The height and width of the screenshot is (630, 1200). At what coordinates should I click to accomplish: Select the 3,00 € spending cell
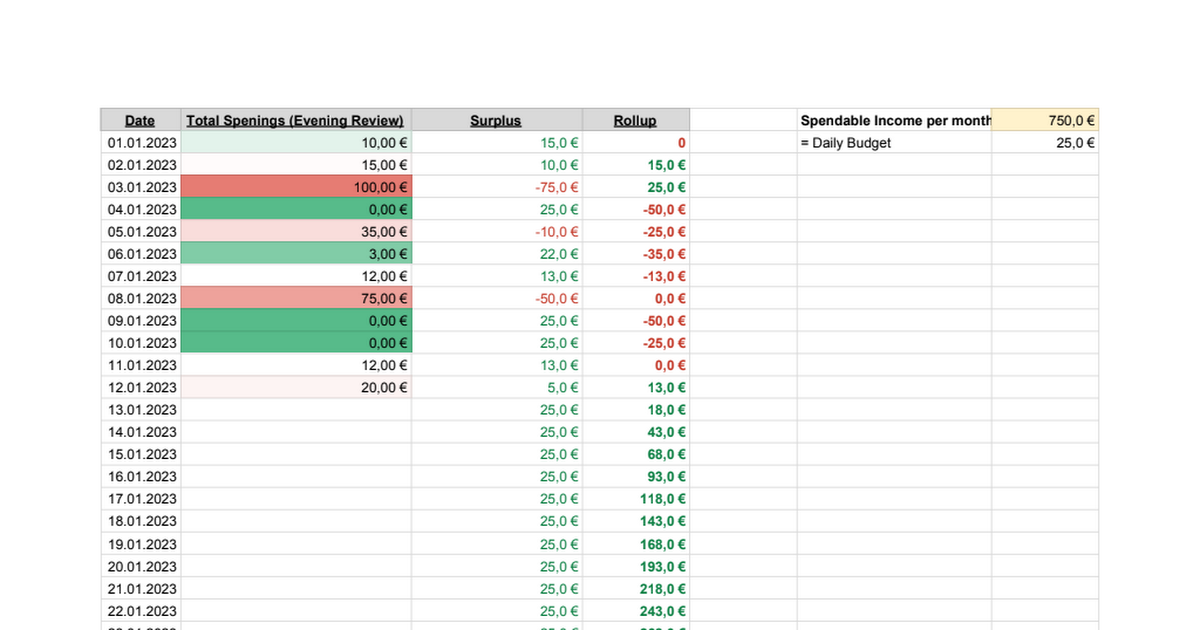(x=296, y=254)
